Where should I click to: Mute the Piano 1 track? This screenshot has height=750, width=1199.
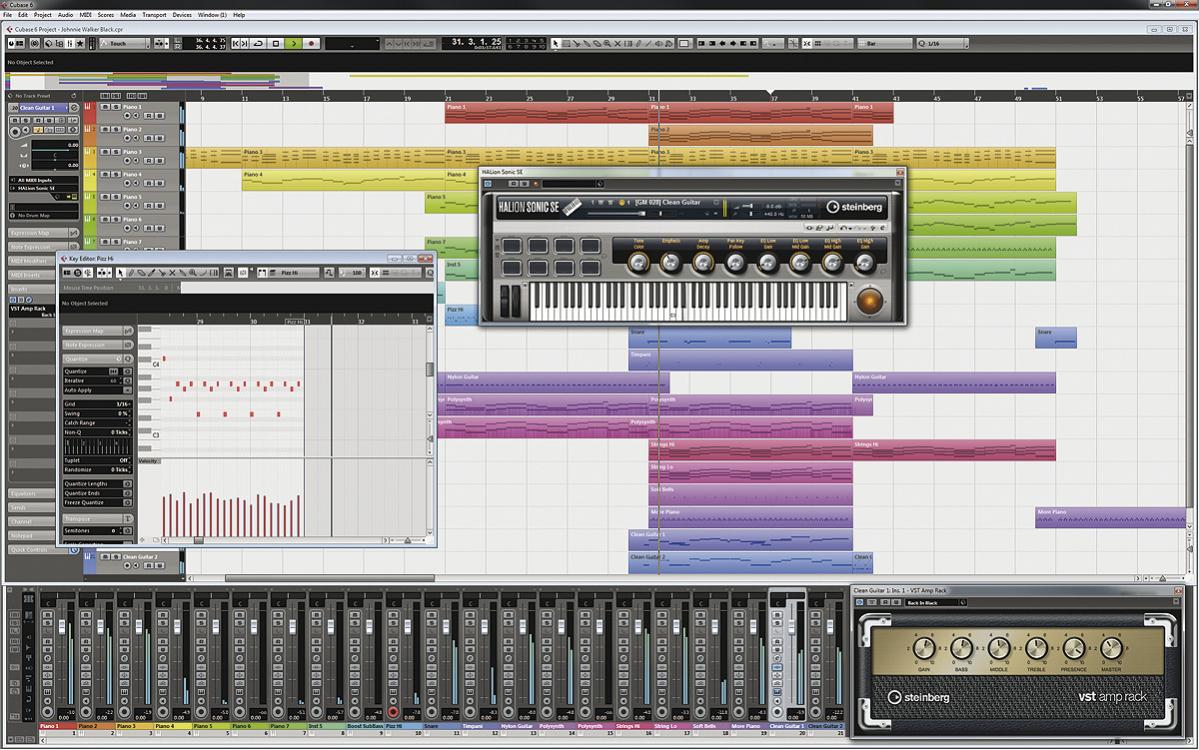point(103,107)
